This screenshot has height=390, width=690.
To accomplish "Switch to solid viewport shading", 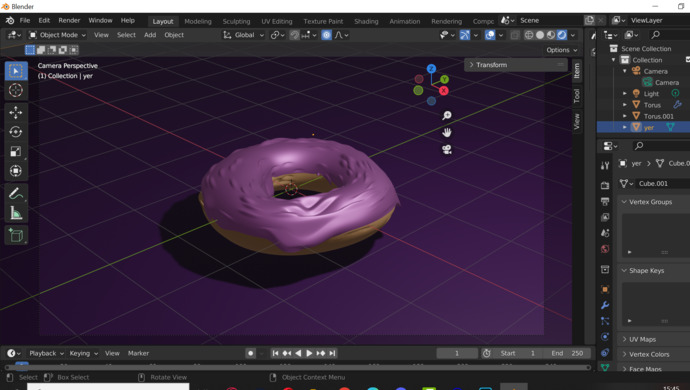I will pyautogui.click(x=540, y=35).
